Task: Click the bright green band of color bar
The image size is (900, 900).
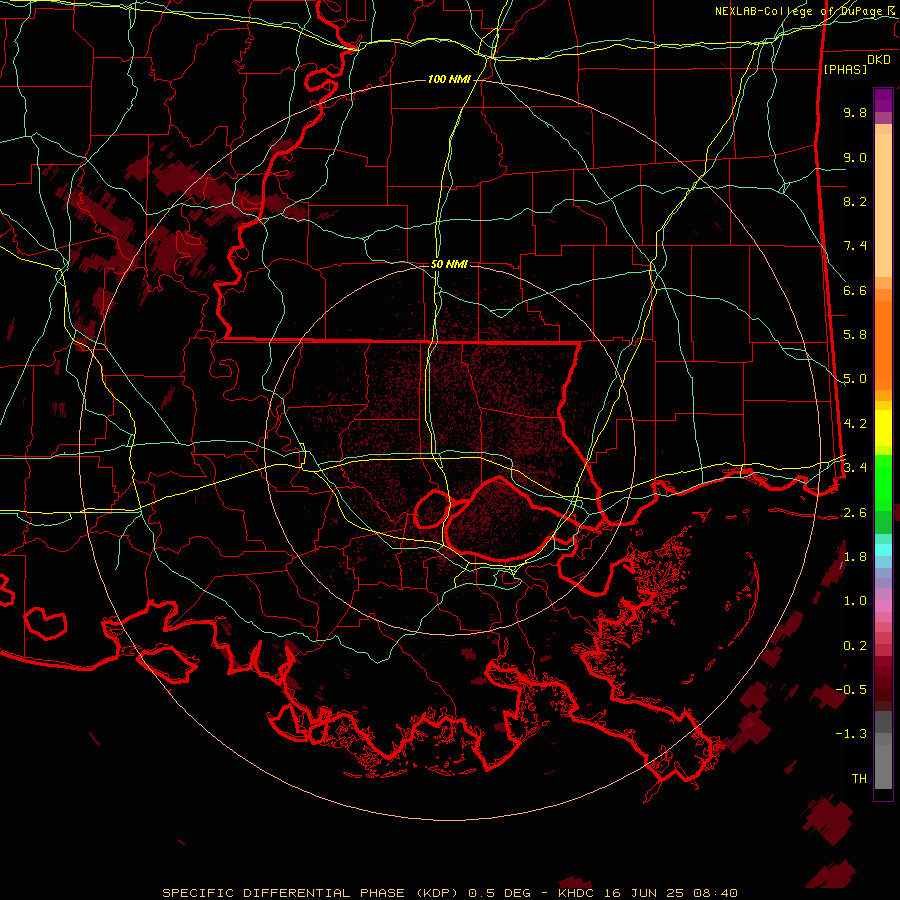Action: point(883,483)
